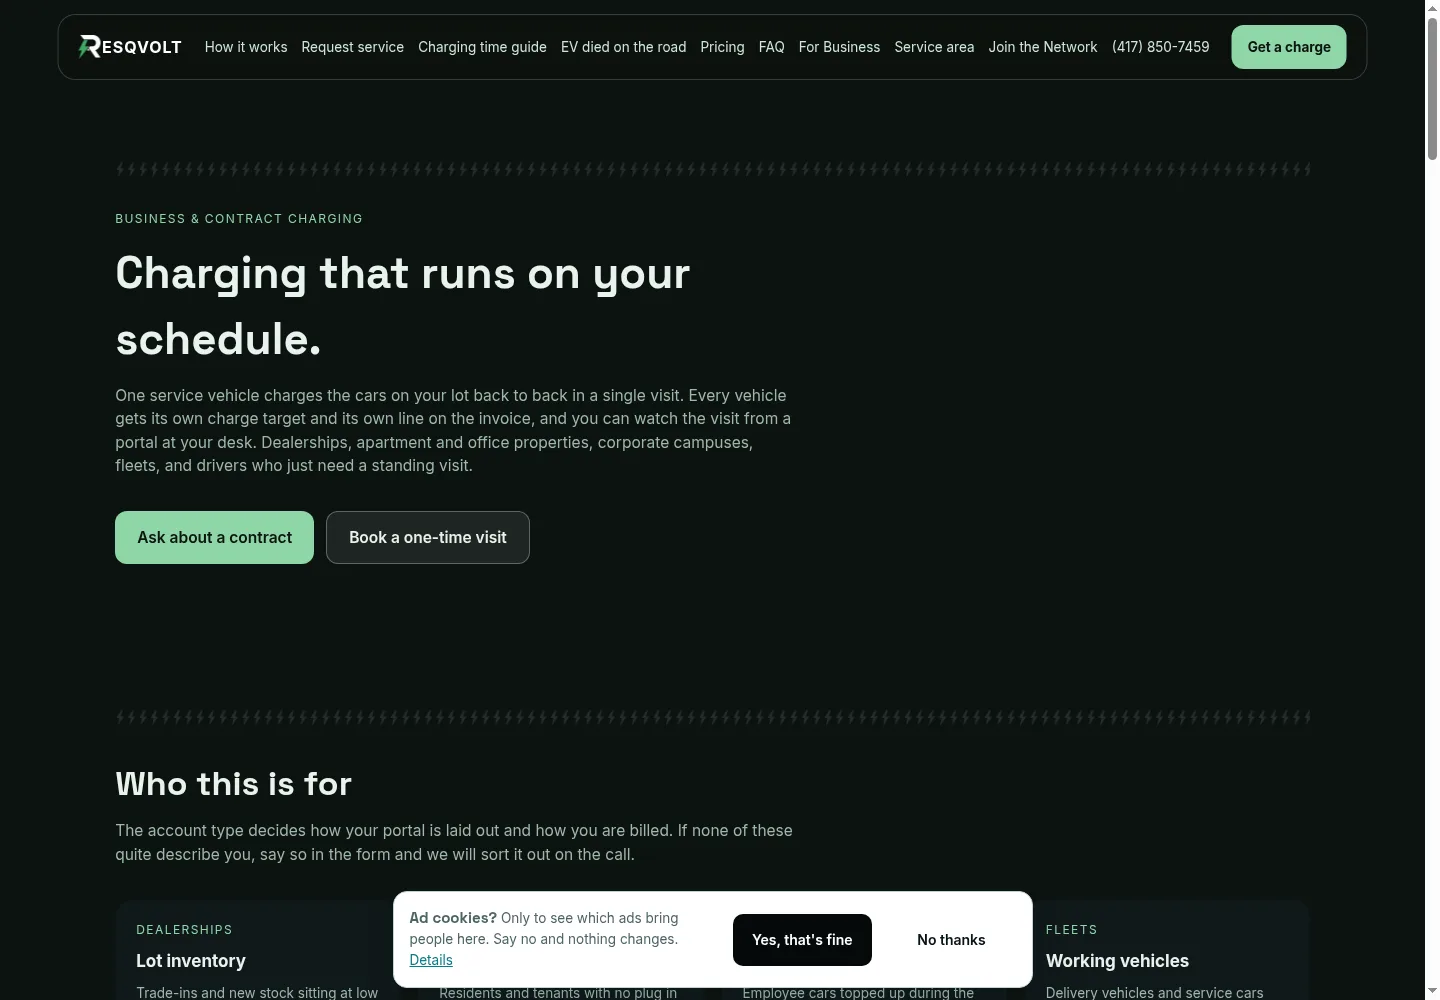Screen dimensions: 1440x1000
Task: Open the cookie Details link
Action: click(431, 960)
